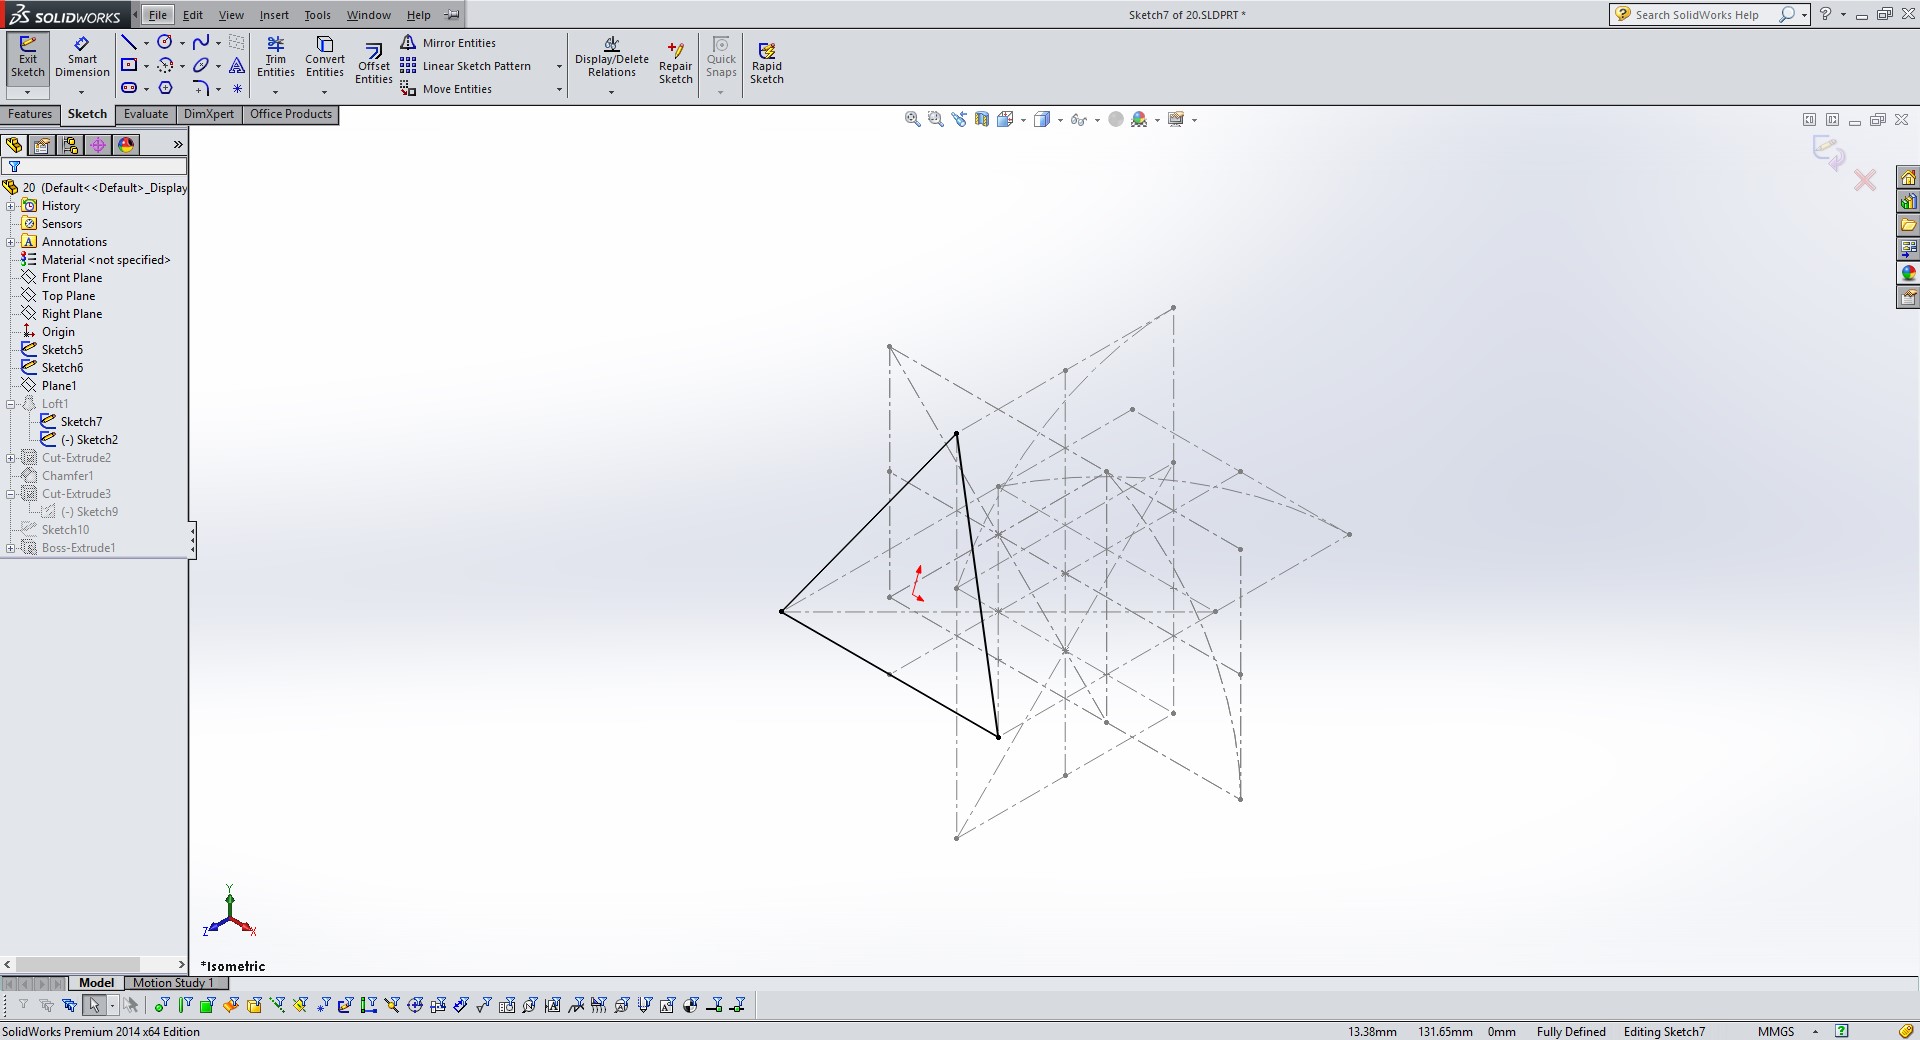Viewport: 1920px width, 1040px height.
Task: Open Linear Sketch Pattern dropdown arrow
Action: tap(558, 66)
